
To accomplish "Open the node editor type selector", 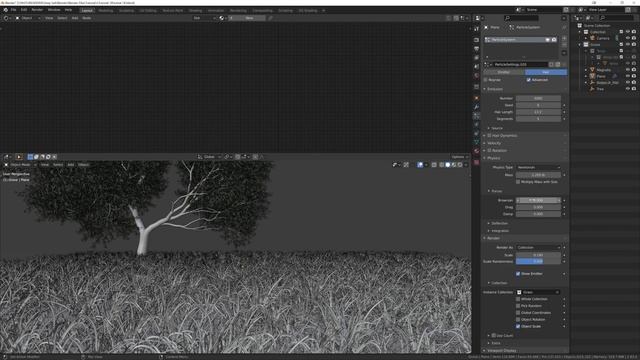I will point(8,18).
